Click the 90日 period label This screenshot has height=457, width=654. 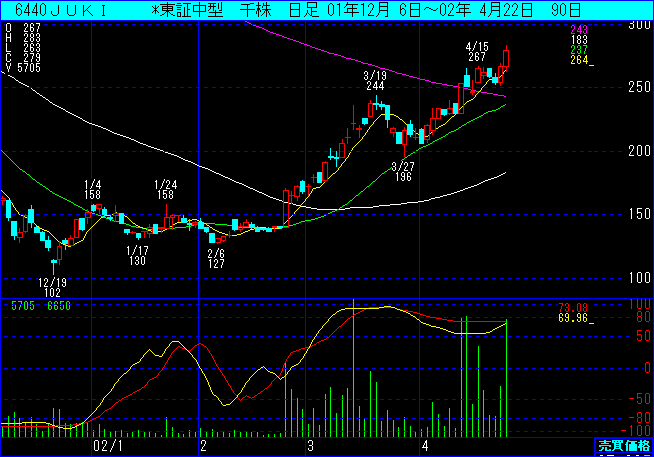pos(566,10)
